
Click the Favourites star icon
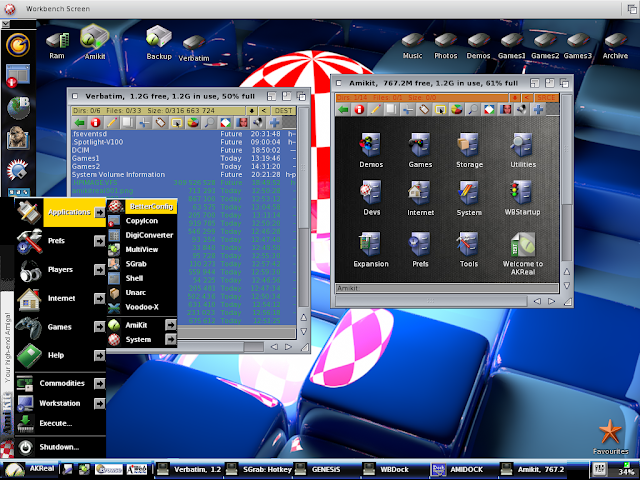coord(610,437)
